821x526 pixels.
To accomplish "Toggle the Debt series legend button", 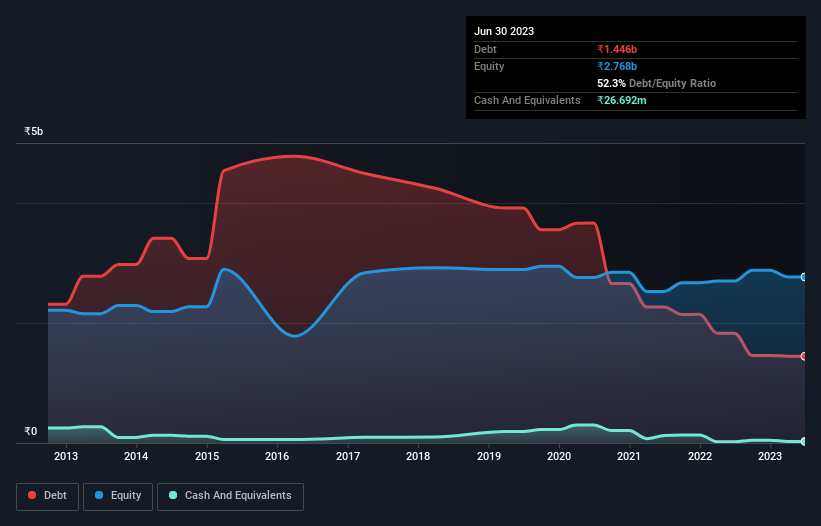I will [x=47, y=496].
